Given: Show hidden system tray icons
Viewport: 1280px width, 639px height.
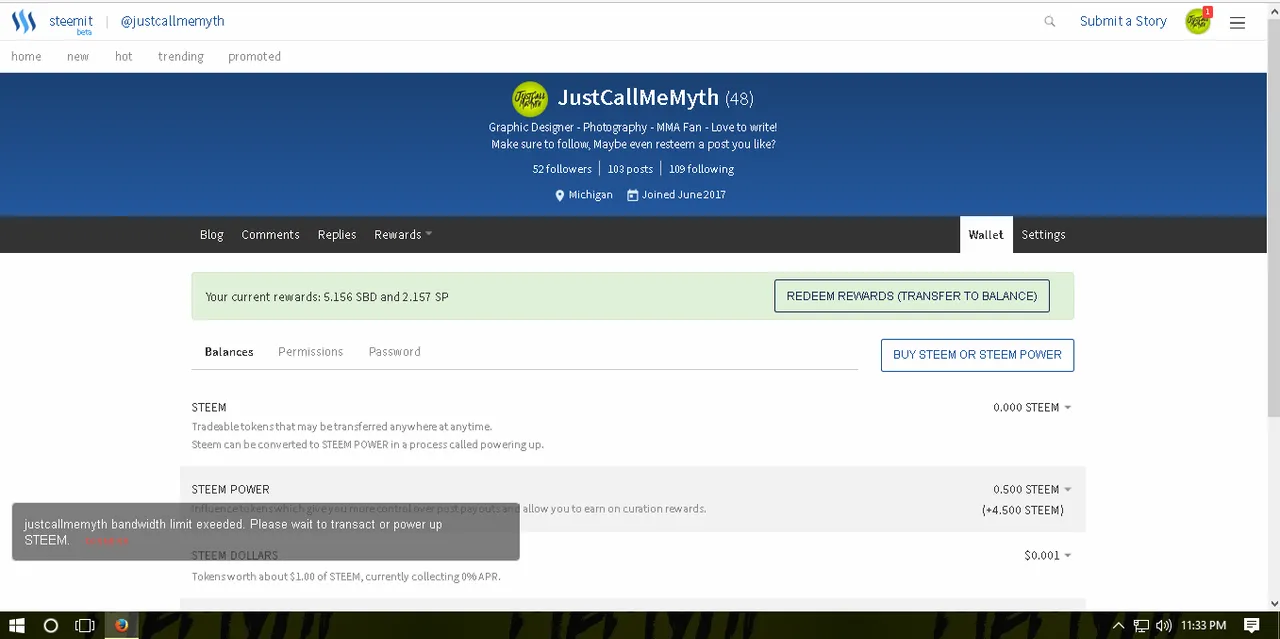Looking at the screenshot, I should tap(1118, 625).
